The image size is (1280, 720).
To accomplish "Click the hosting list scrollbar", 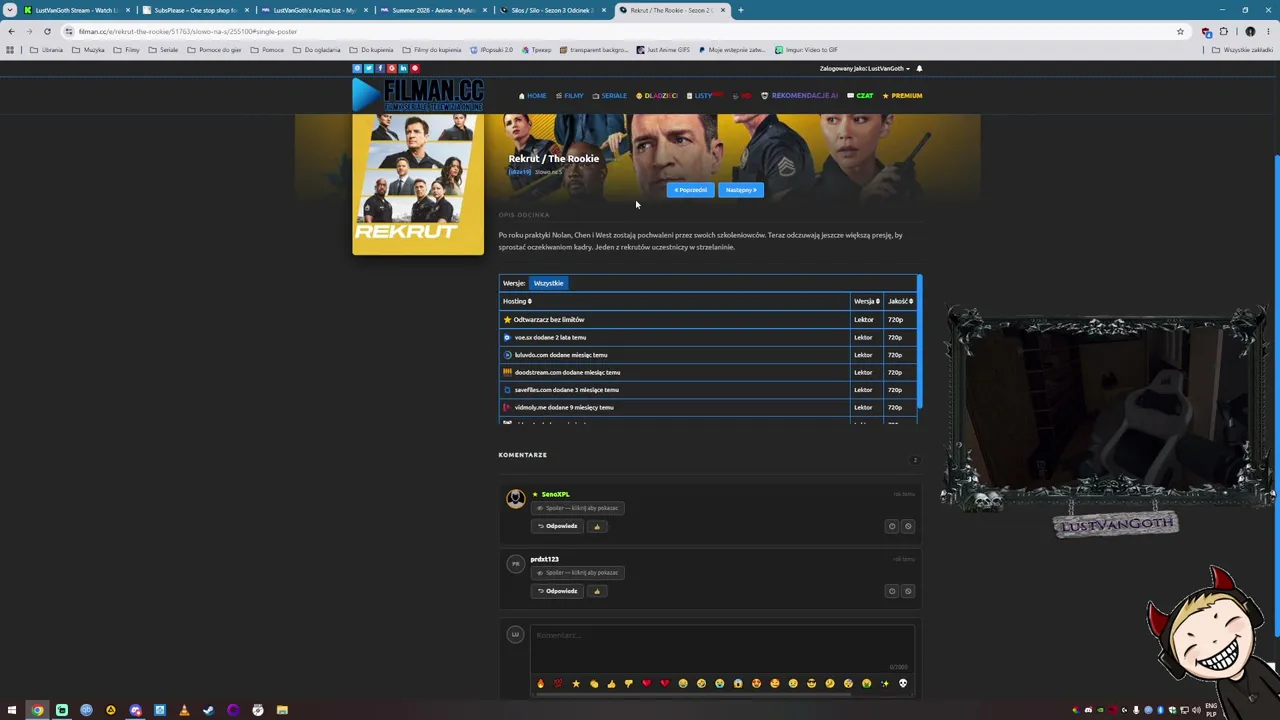I will point(919,341).
